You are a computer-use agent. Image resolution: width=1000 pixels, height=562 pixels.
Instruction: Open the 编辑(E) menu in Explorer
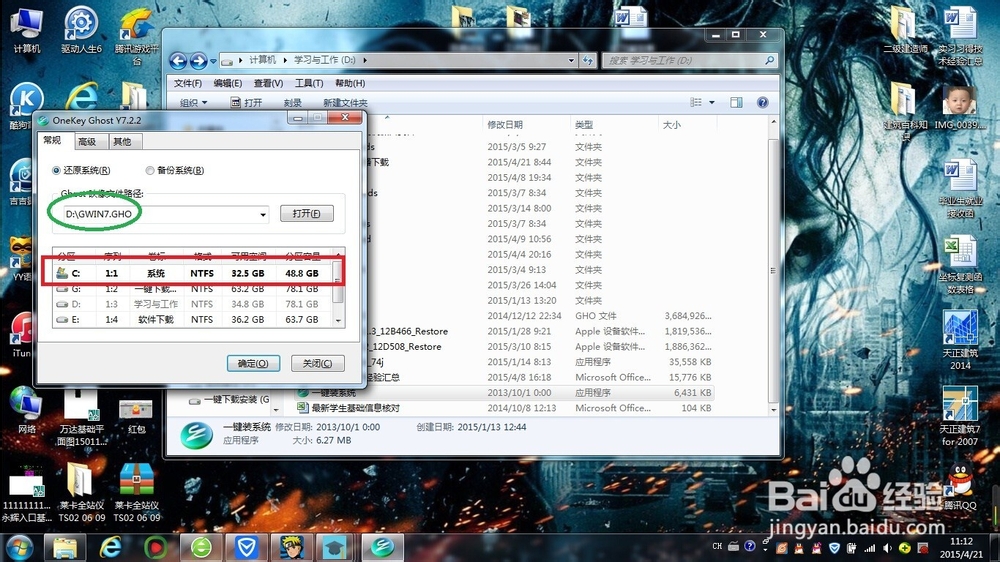click(228, 84)
